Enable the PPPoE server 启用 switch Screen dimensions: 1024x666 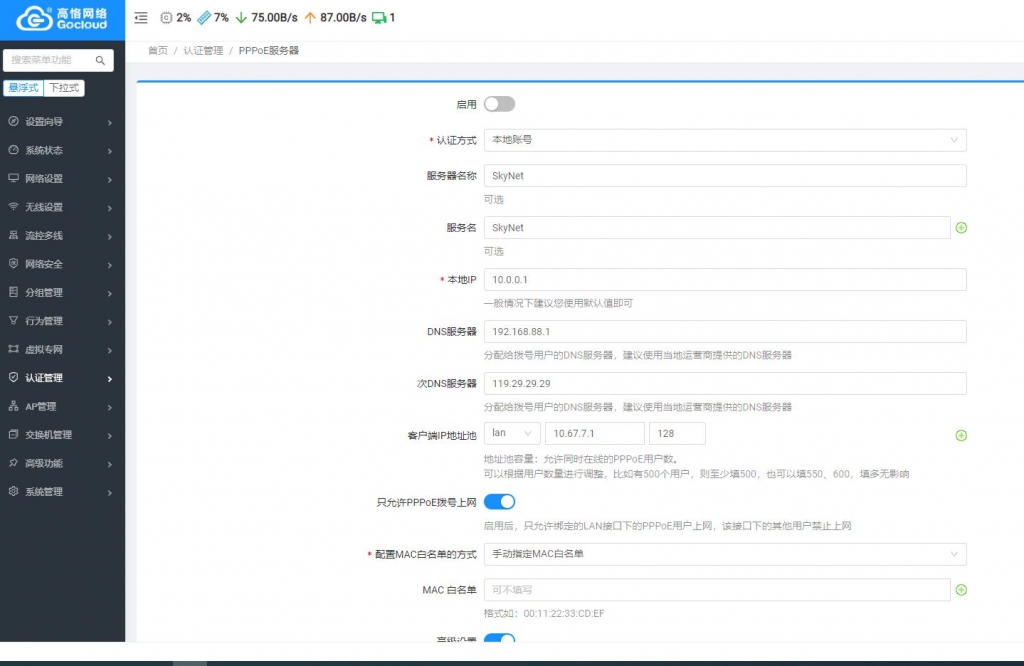click(499, 104)
